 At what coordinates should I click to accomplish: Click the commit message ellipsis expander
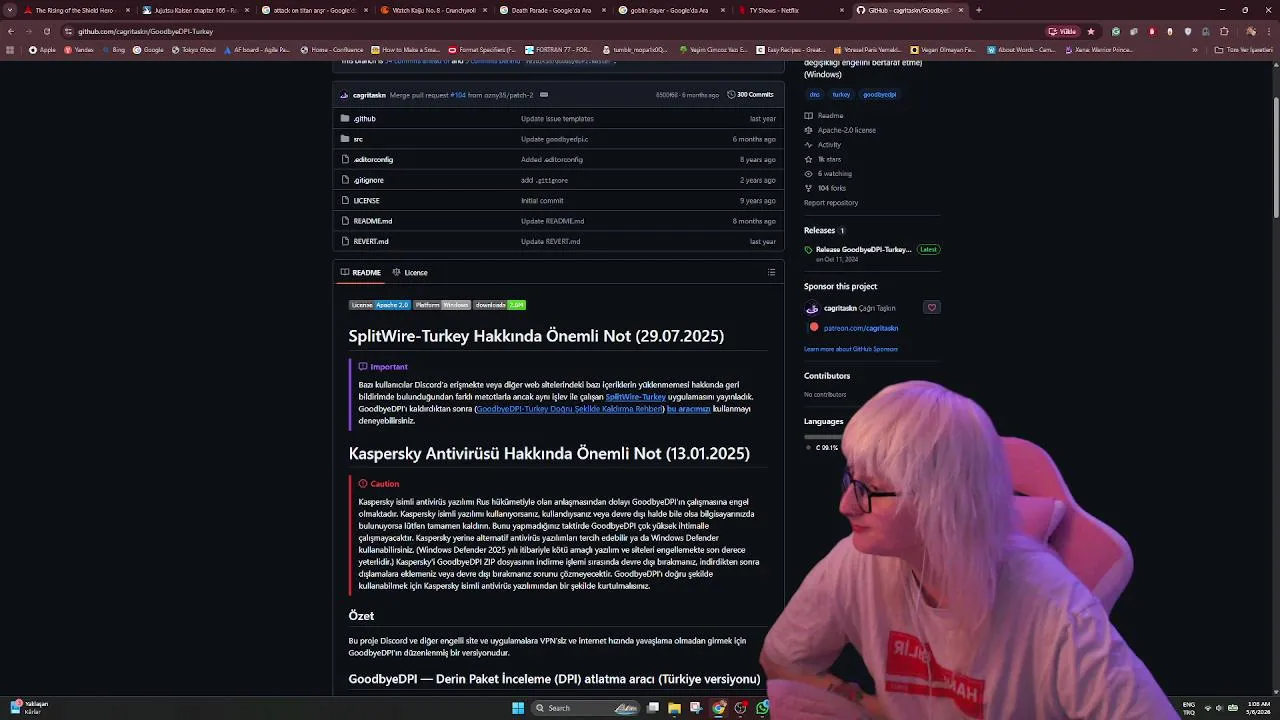click(x=544, y=94)
